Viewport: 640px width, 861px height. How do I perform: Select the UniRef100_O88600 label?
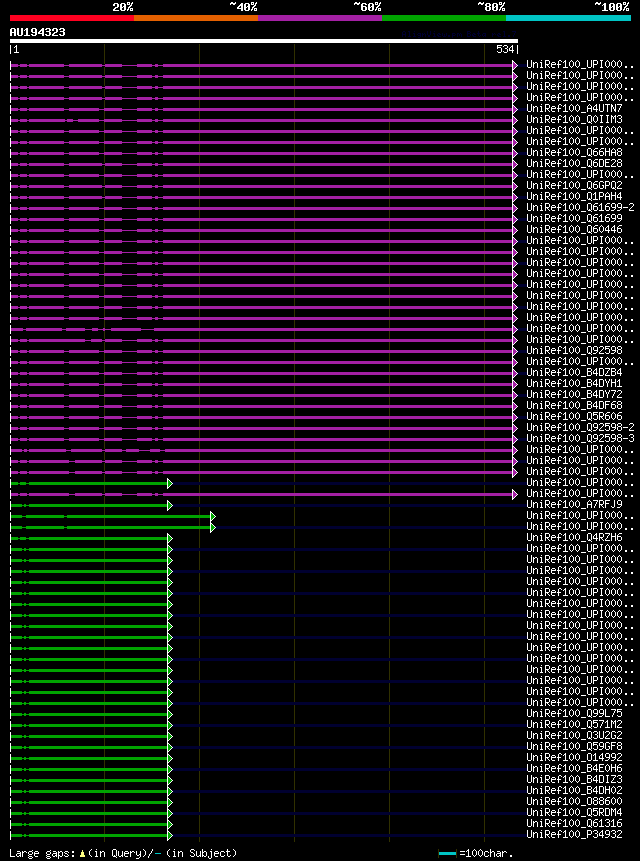[574, 802]
